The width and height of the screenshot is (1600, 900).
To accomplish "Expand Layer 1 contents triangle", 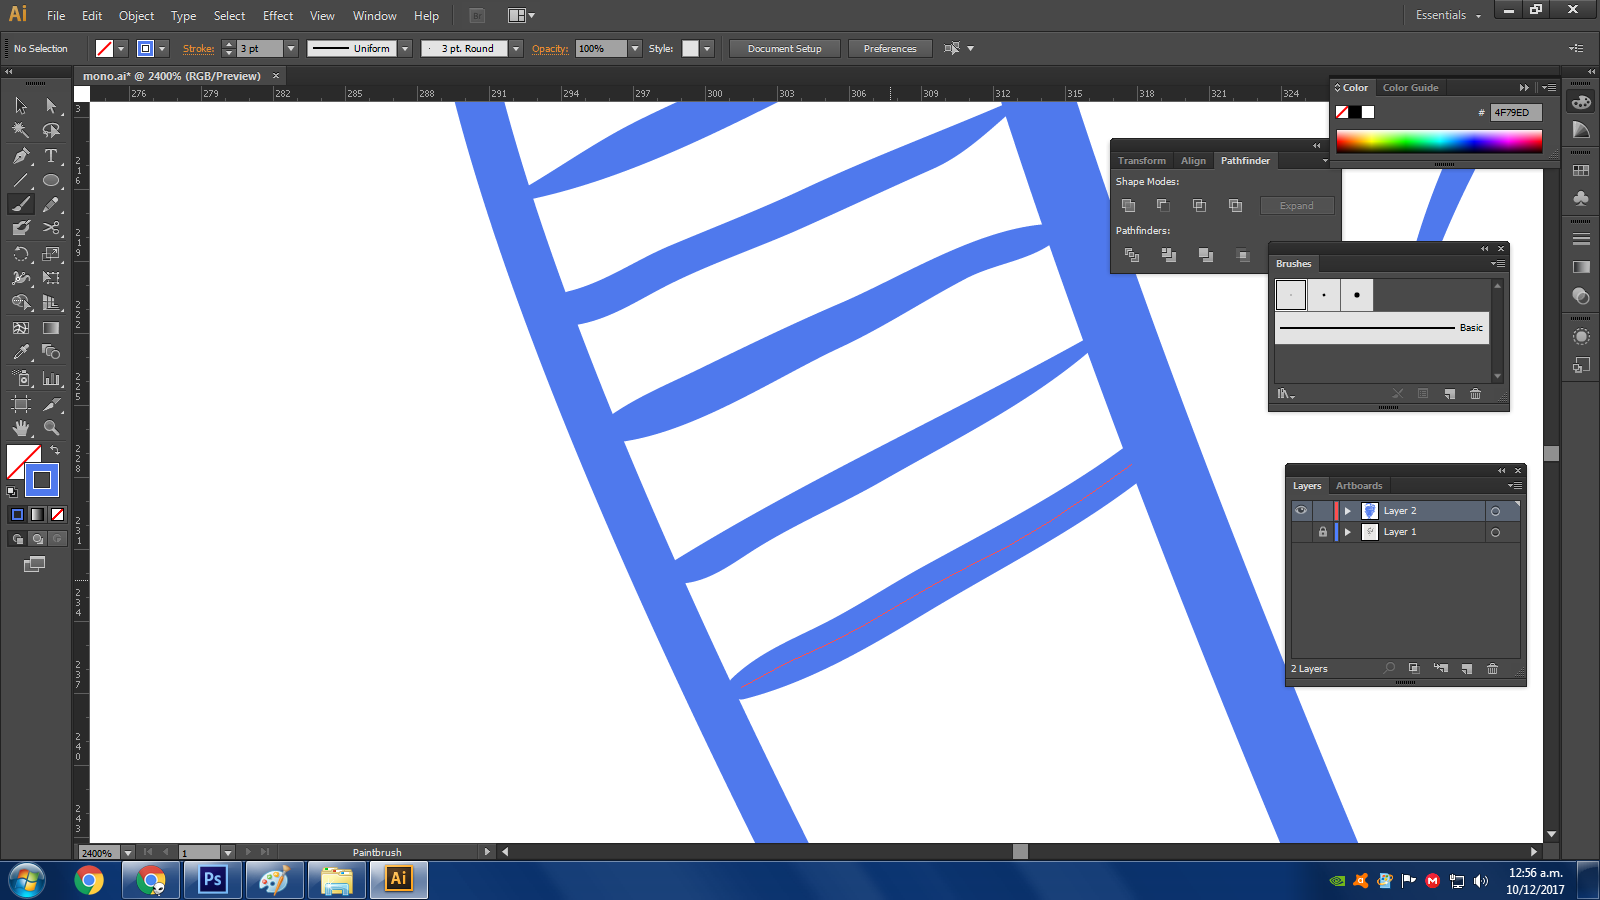I will click(1347, 532).
